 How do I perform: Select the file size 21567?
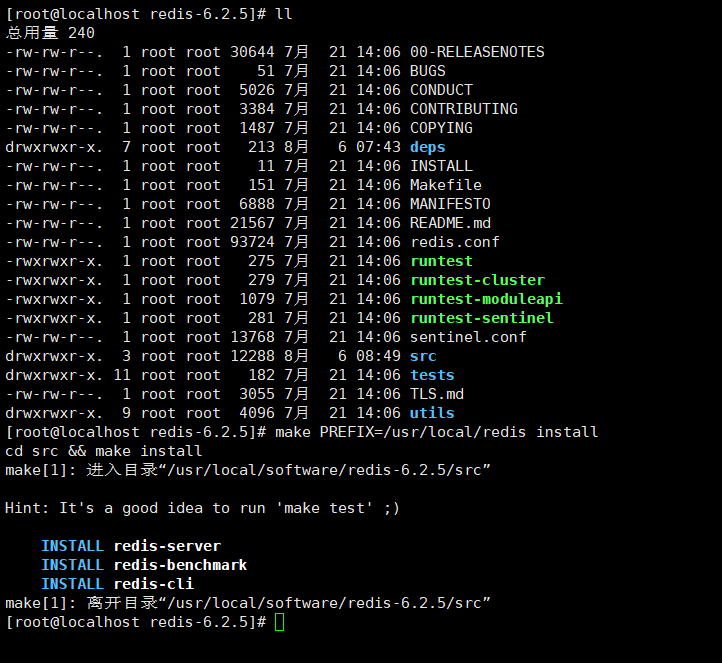252,223
